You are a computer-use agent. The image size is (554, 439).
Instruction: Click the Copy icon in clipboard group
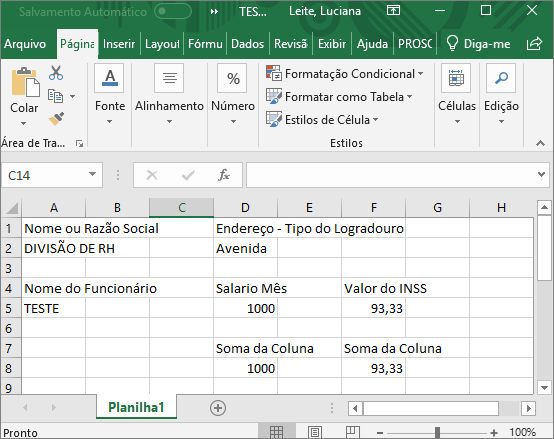[x=55, y=96]
